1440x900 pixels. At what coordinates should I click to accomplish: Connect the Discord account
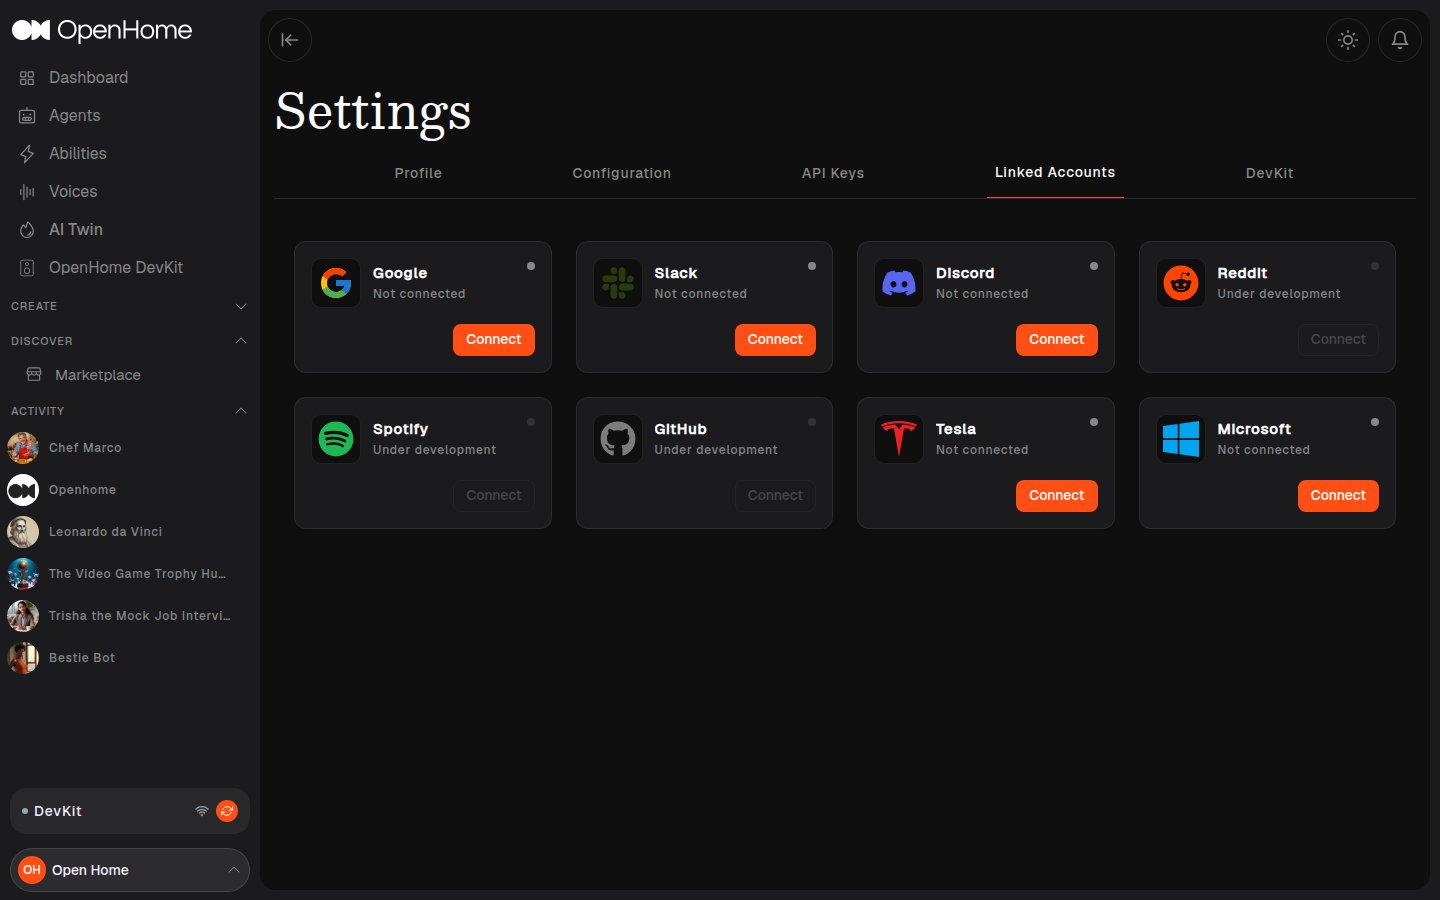[1057, 340]
